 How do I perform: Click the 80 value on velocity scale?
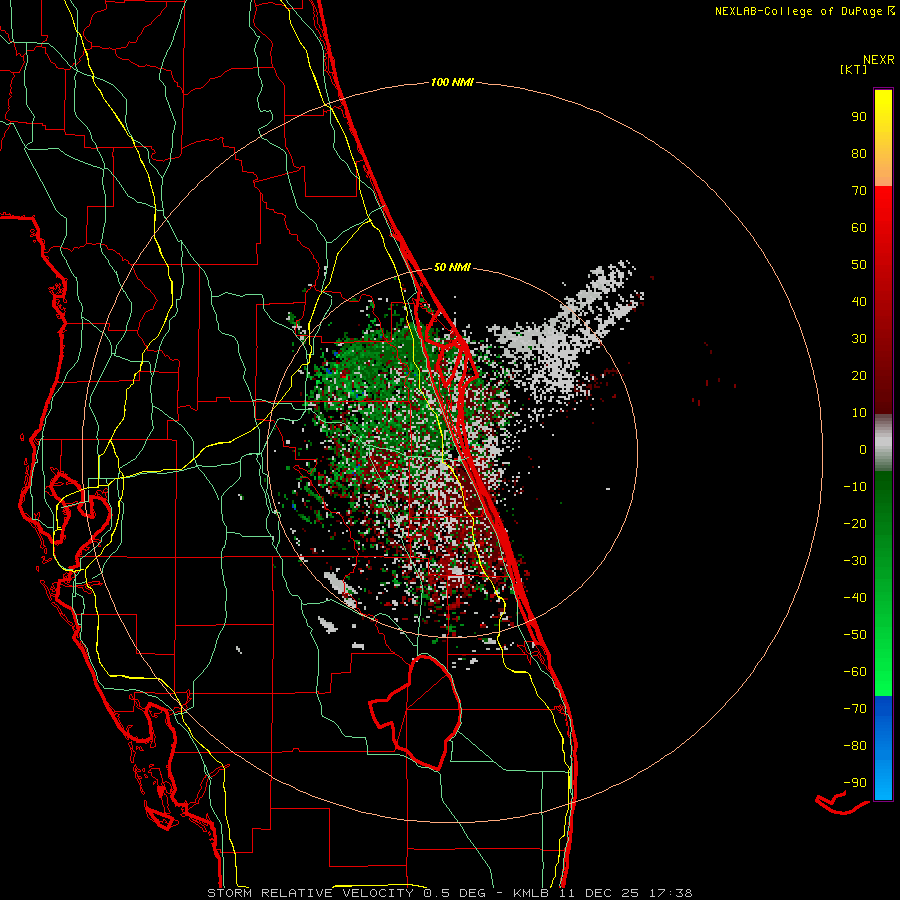tap(859, 153)
